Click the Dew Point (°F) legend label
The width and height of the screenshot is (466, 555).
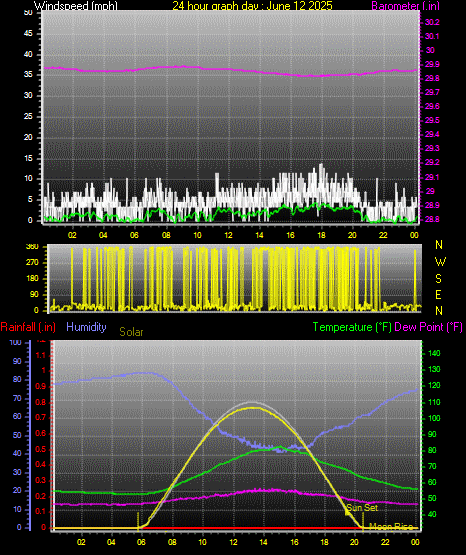[x=428, y=327]
